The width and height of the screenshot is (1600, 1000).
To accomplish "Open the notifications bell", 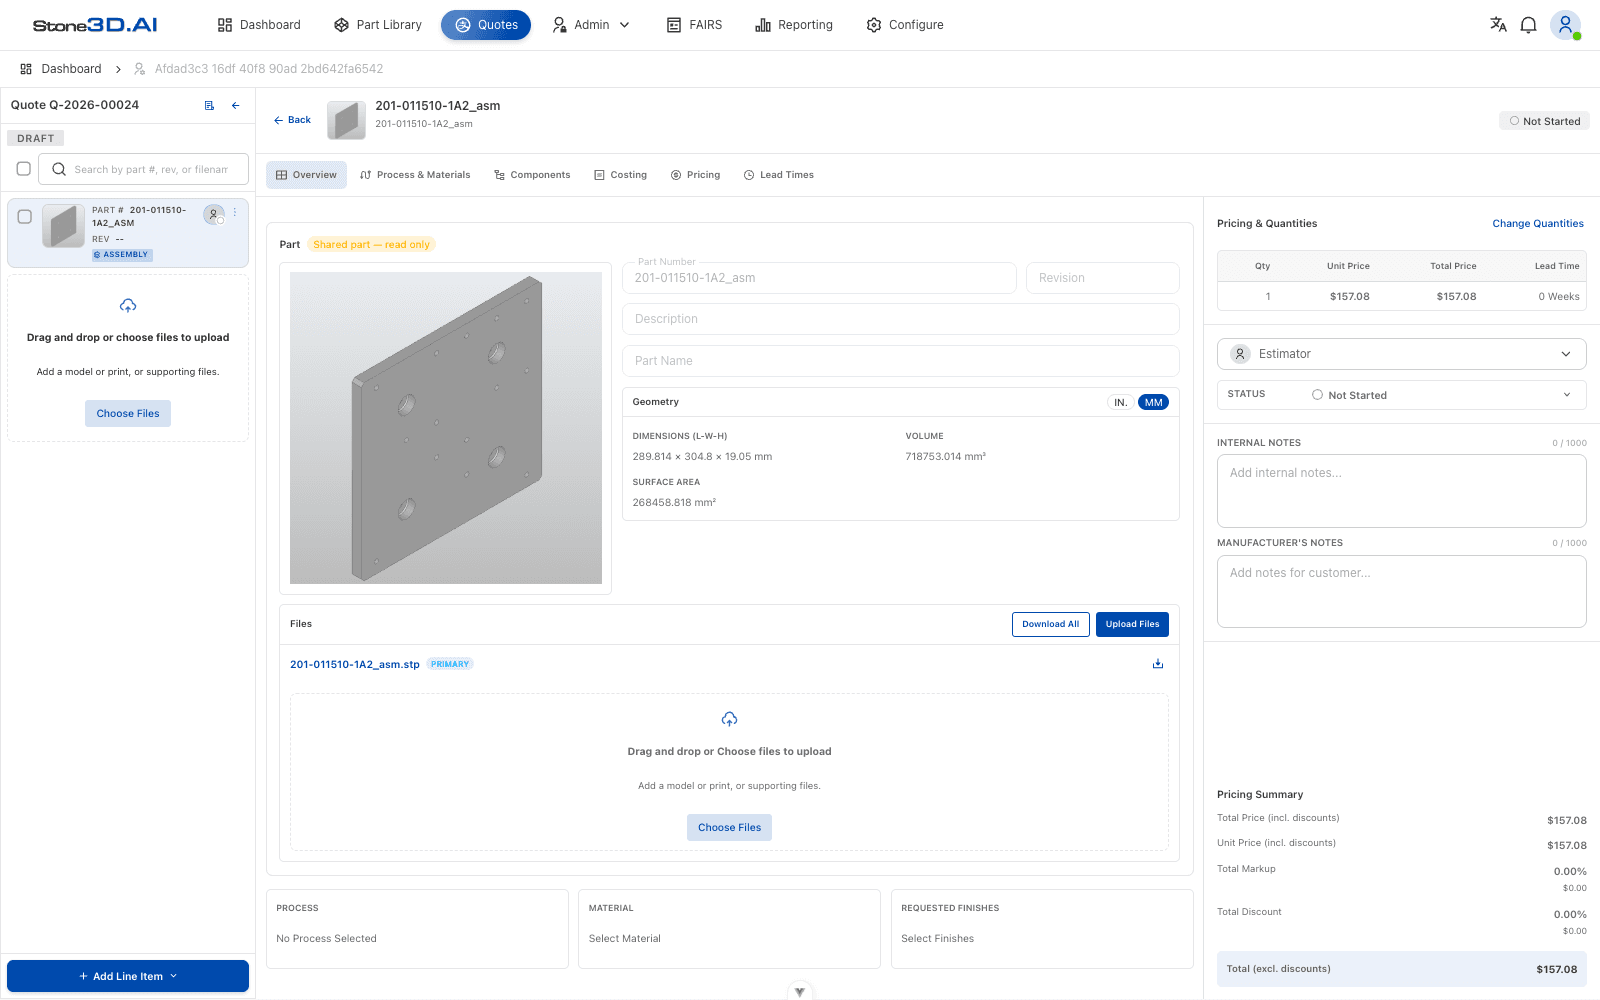I will coord(1528,25).
